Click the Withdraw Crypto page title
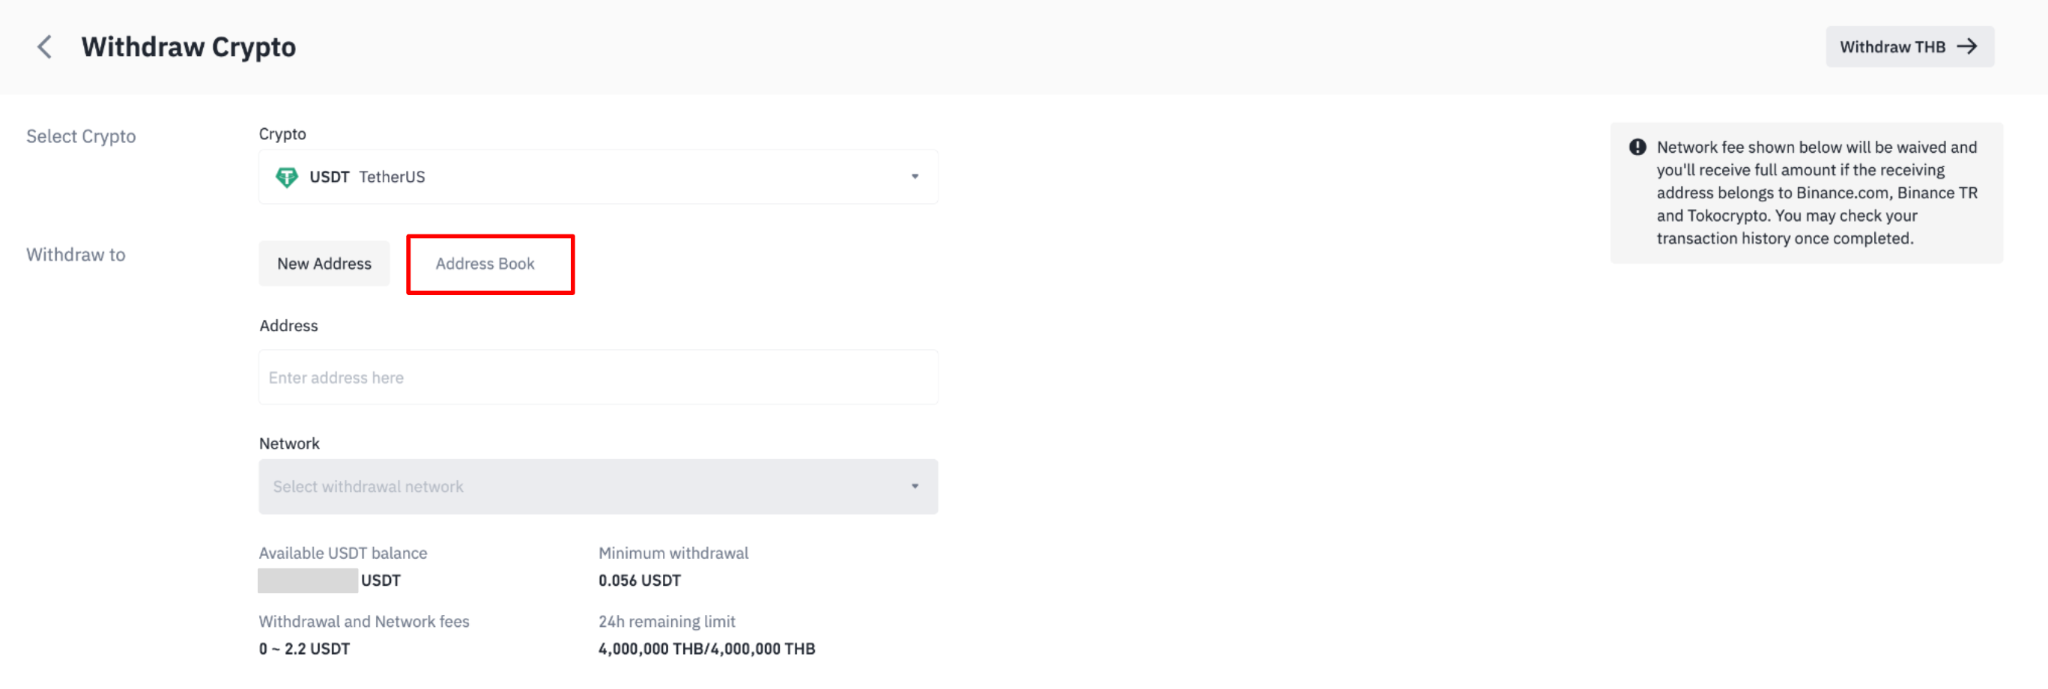2048x689 pixels. pos(189,47)
